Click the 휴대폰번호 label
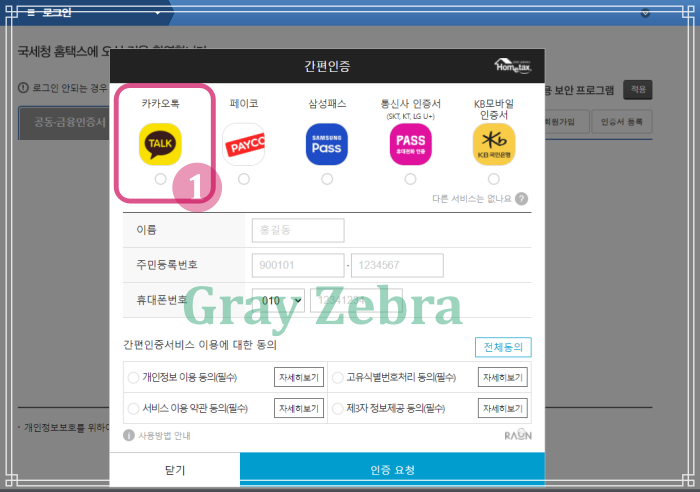This screenshot has width=700, height=492. (162, 300)
